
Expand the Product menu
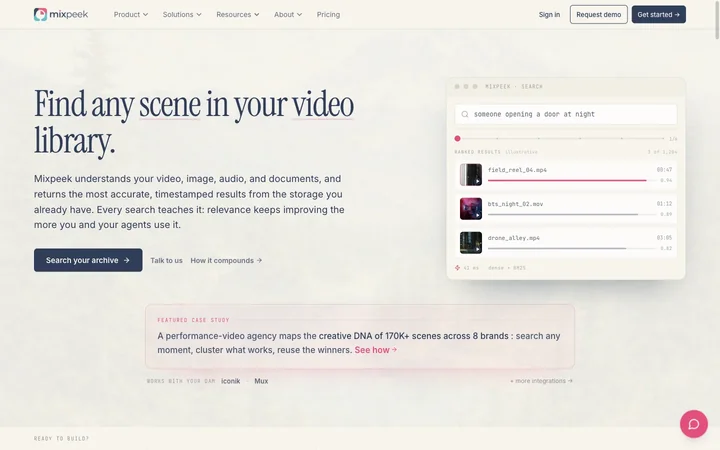pyautogui.click(x=131, y=15)
